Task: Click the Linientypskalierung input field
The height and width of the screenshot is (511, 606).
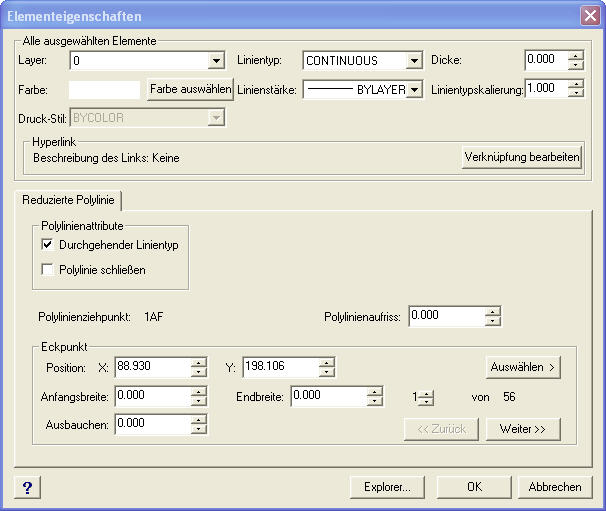Action: (546, 89)
